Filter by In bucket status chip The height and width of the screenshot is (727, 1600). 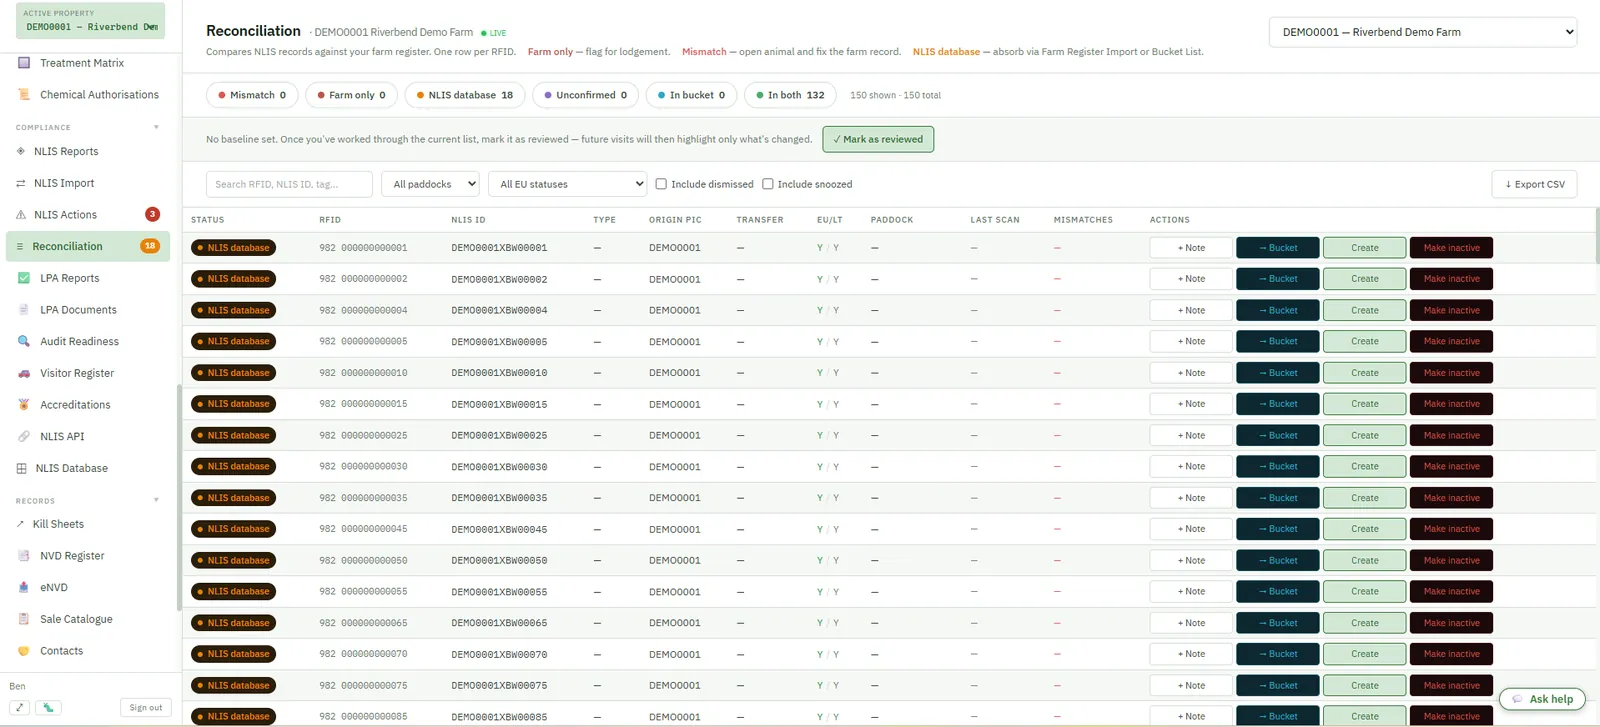tap(692, 95)
